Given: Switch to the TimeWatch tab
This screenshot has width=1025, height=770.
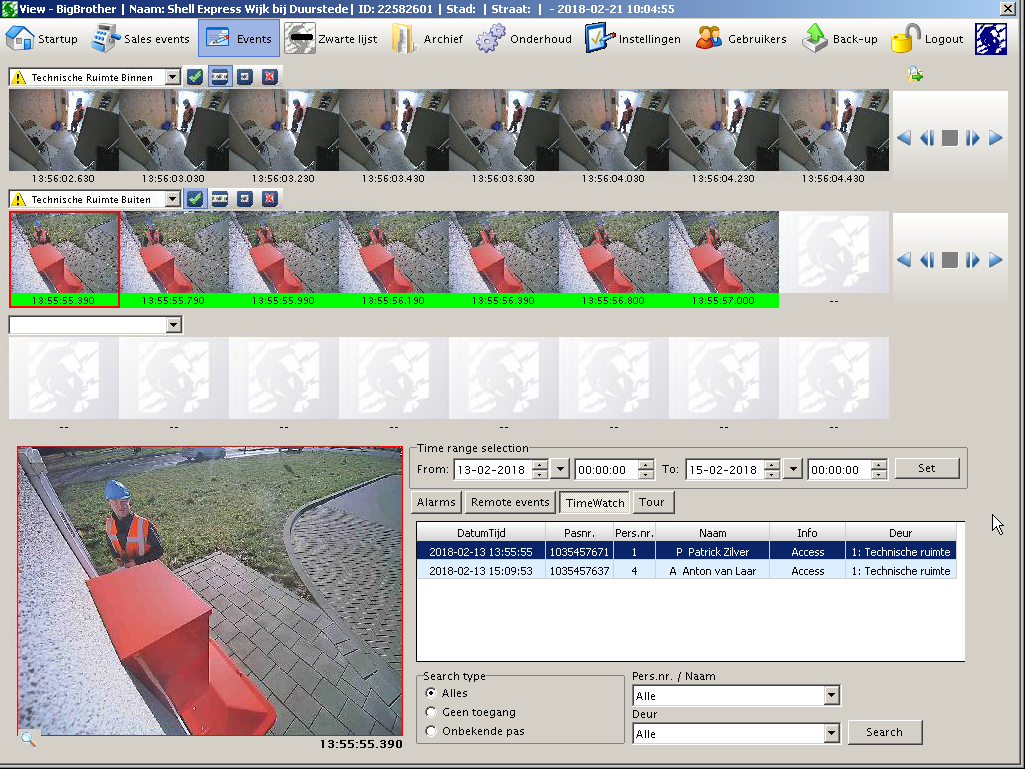Looking at the screenshot, I should click(595, 502).
